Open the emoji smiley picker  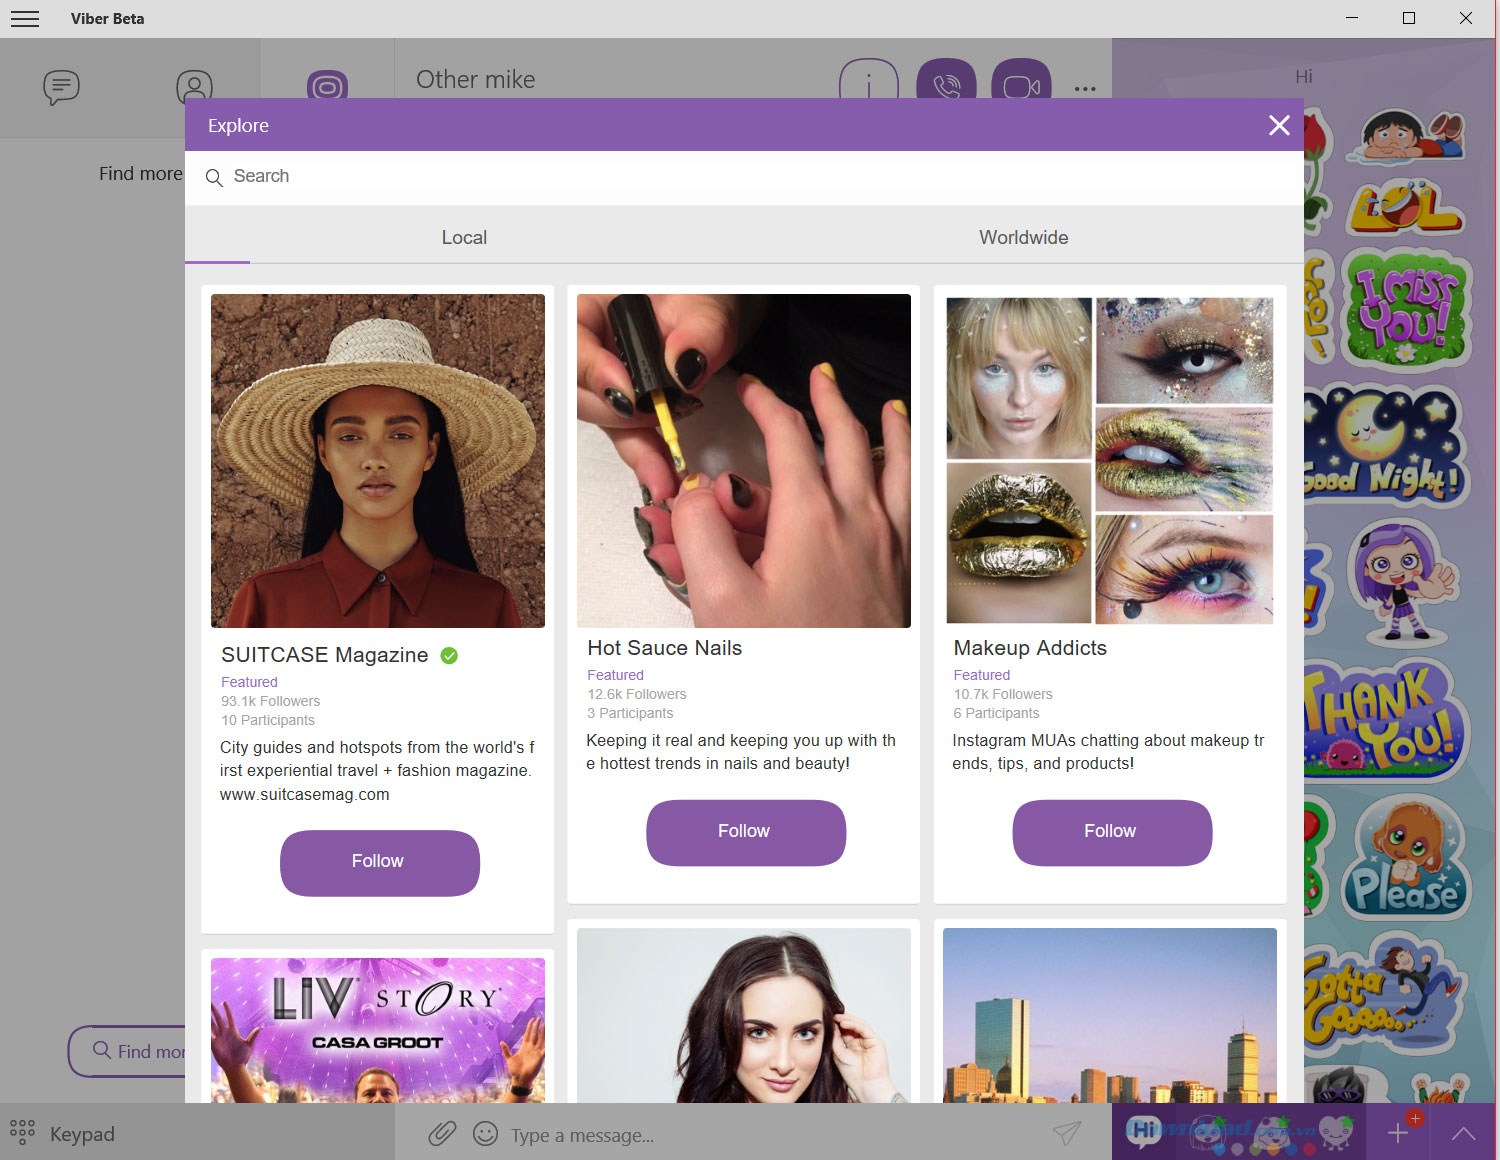tap(485, 1133)
